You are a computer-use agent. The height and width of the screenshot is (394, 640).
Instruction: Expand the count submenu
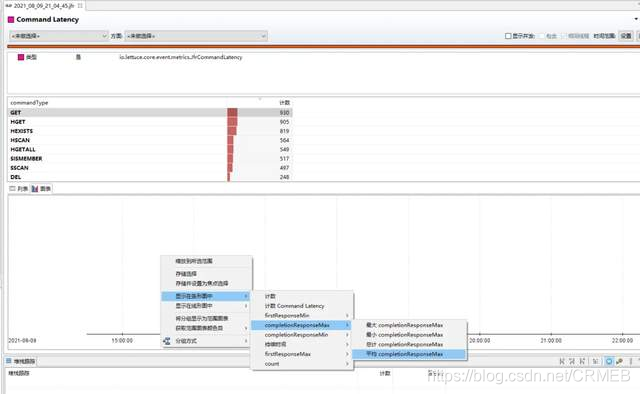(x=302, y=364)
